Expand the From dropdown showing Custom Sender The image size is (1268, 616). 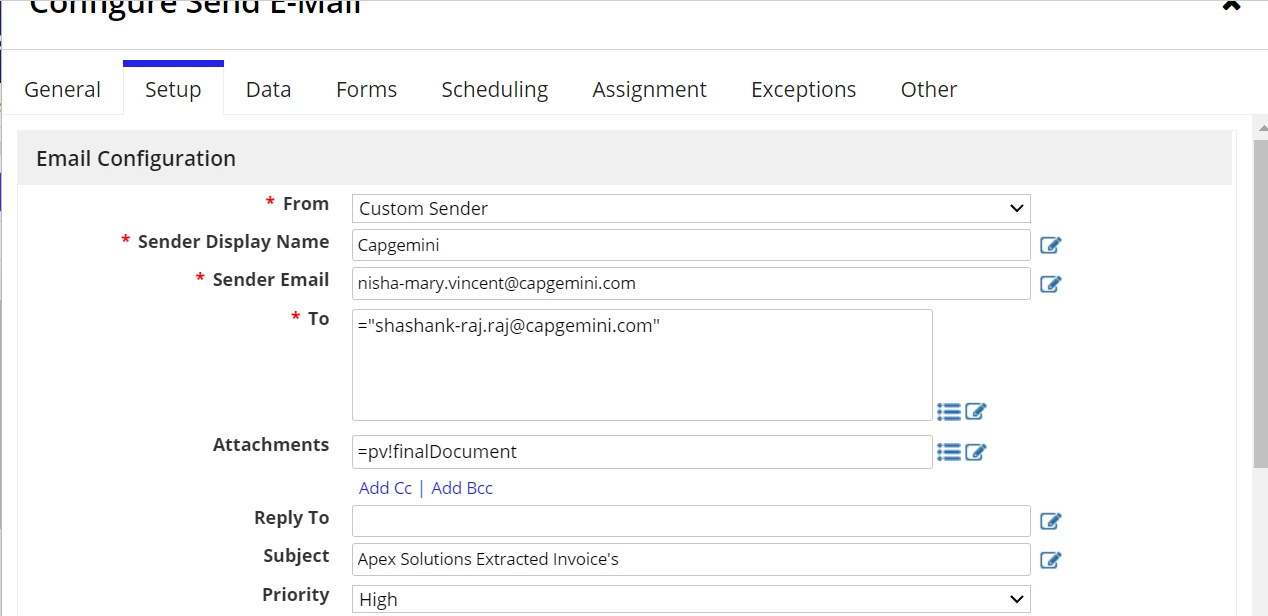click(691, 209)
